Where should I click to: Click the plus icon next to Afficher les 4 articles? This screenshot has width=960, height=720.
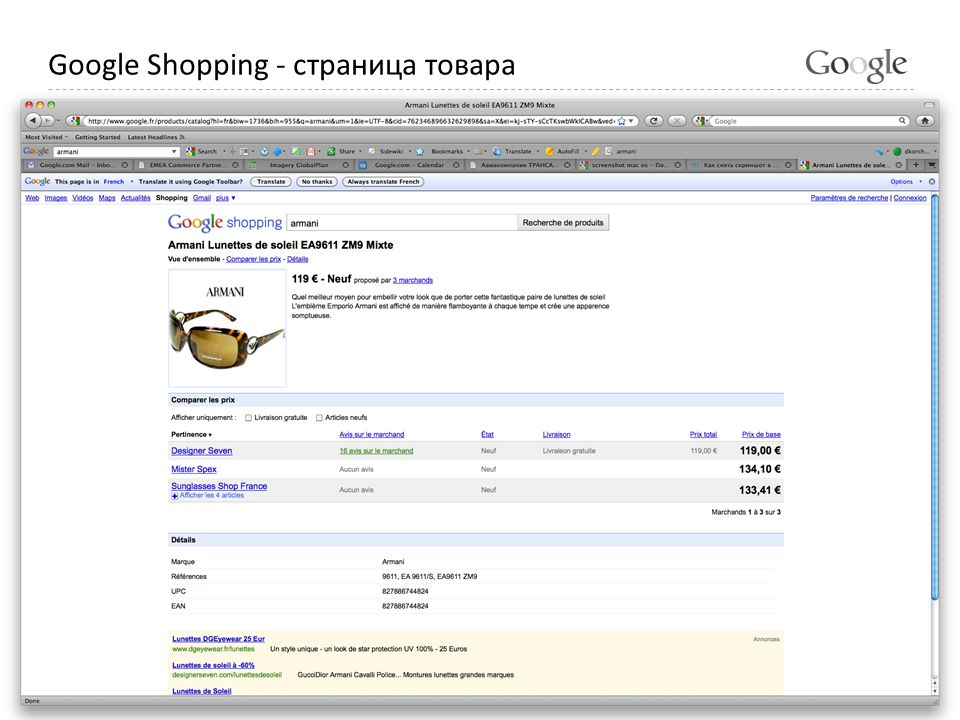click(174, 496)
